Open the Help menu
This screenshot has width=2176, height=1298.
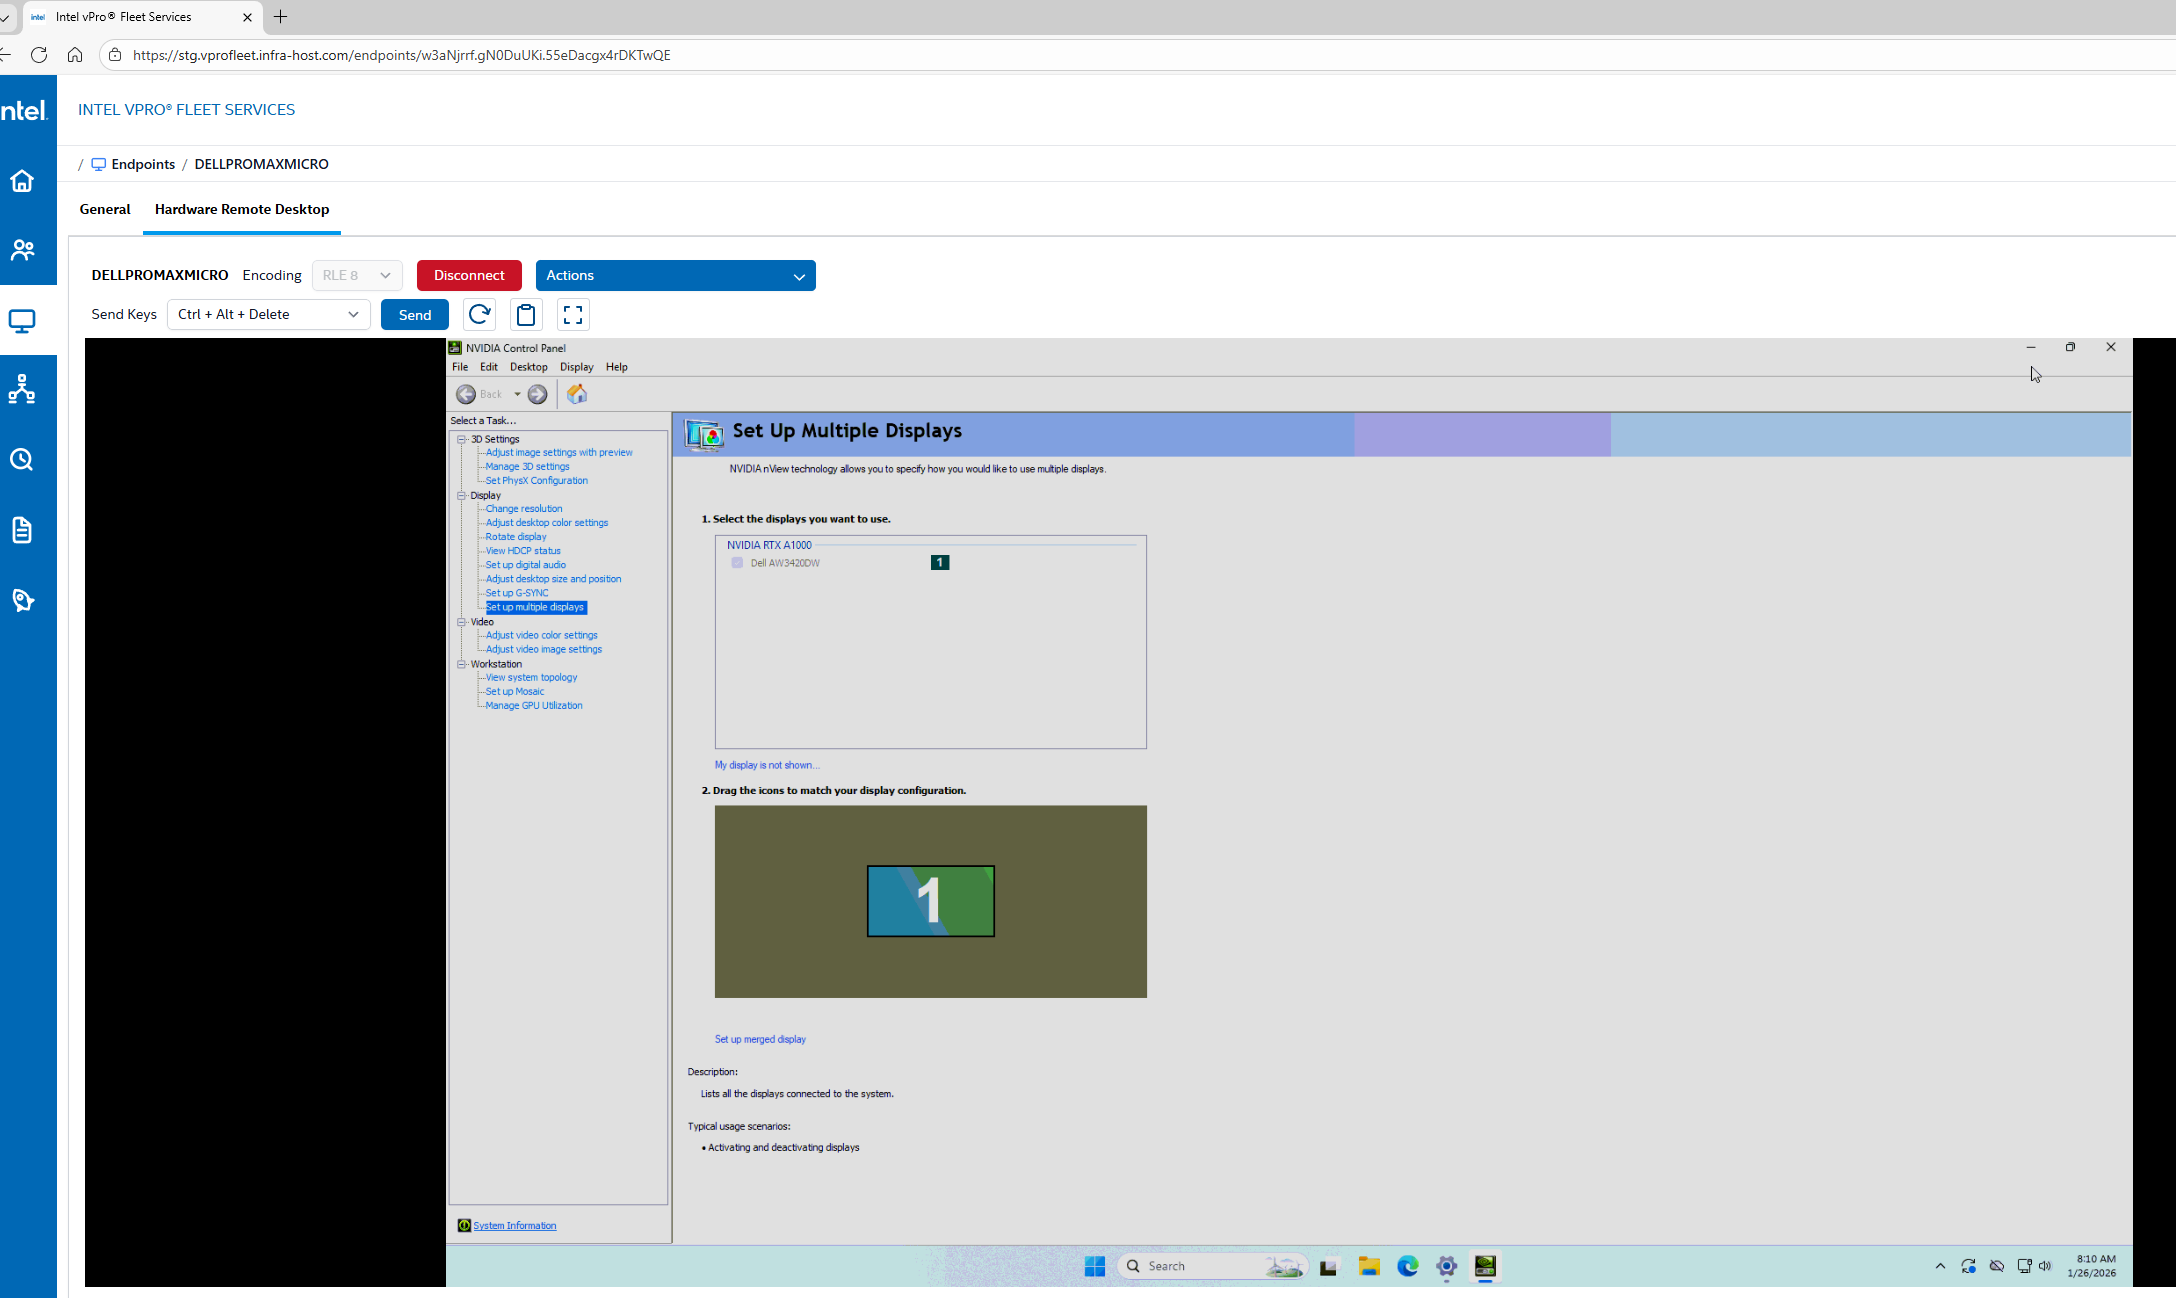[x=617, y=367]
